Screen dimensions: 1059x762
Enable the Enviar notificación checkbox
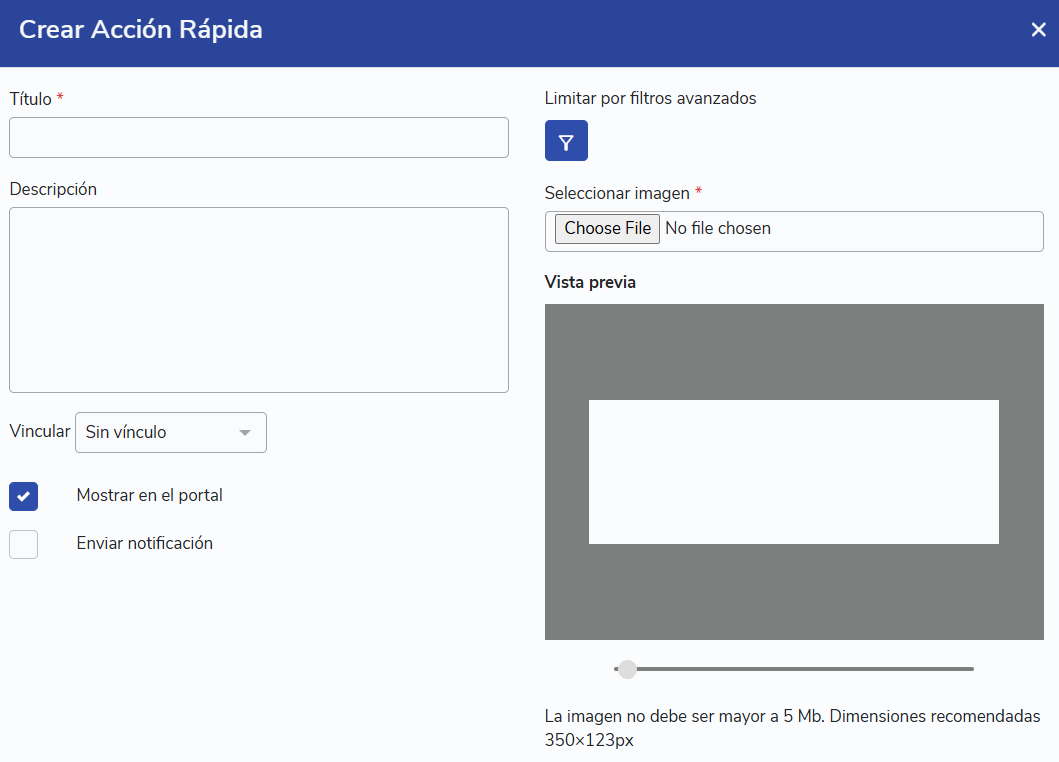23,544
